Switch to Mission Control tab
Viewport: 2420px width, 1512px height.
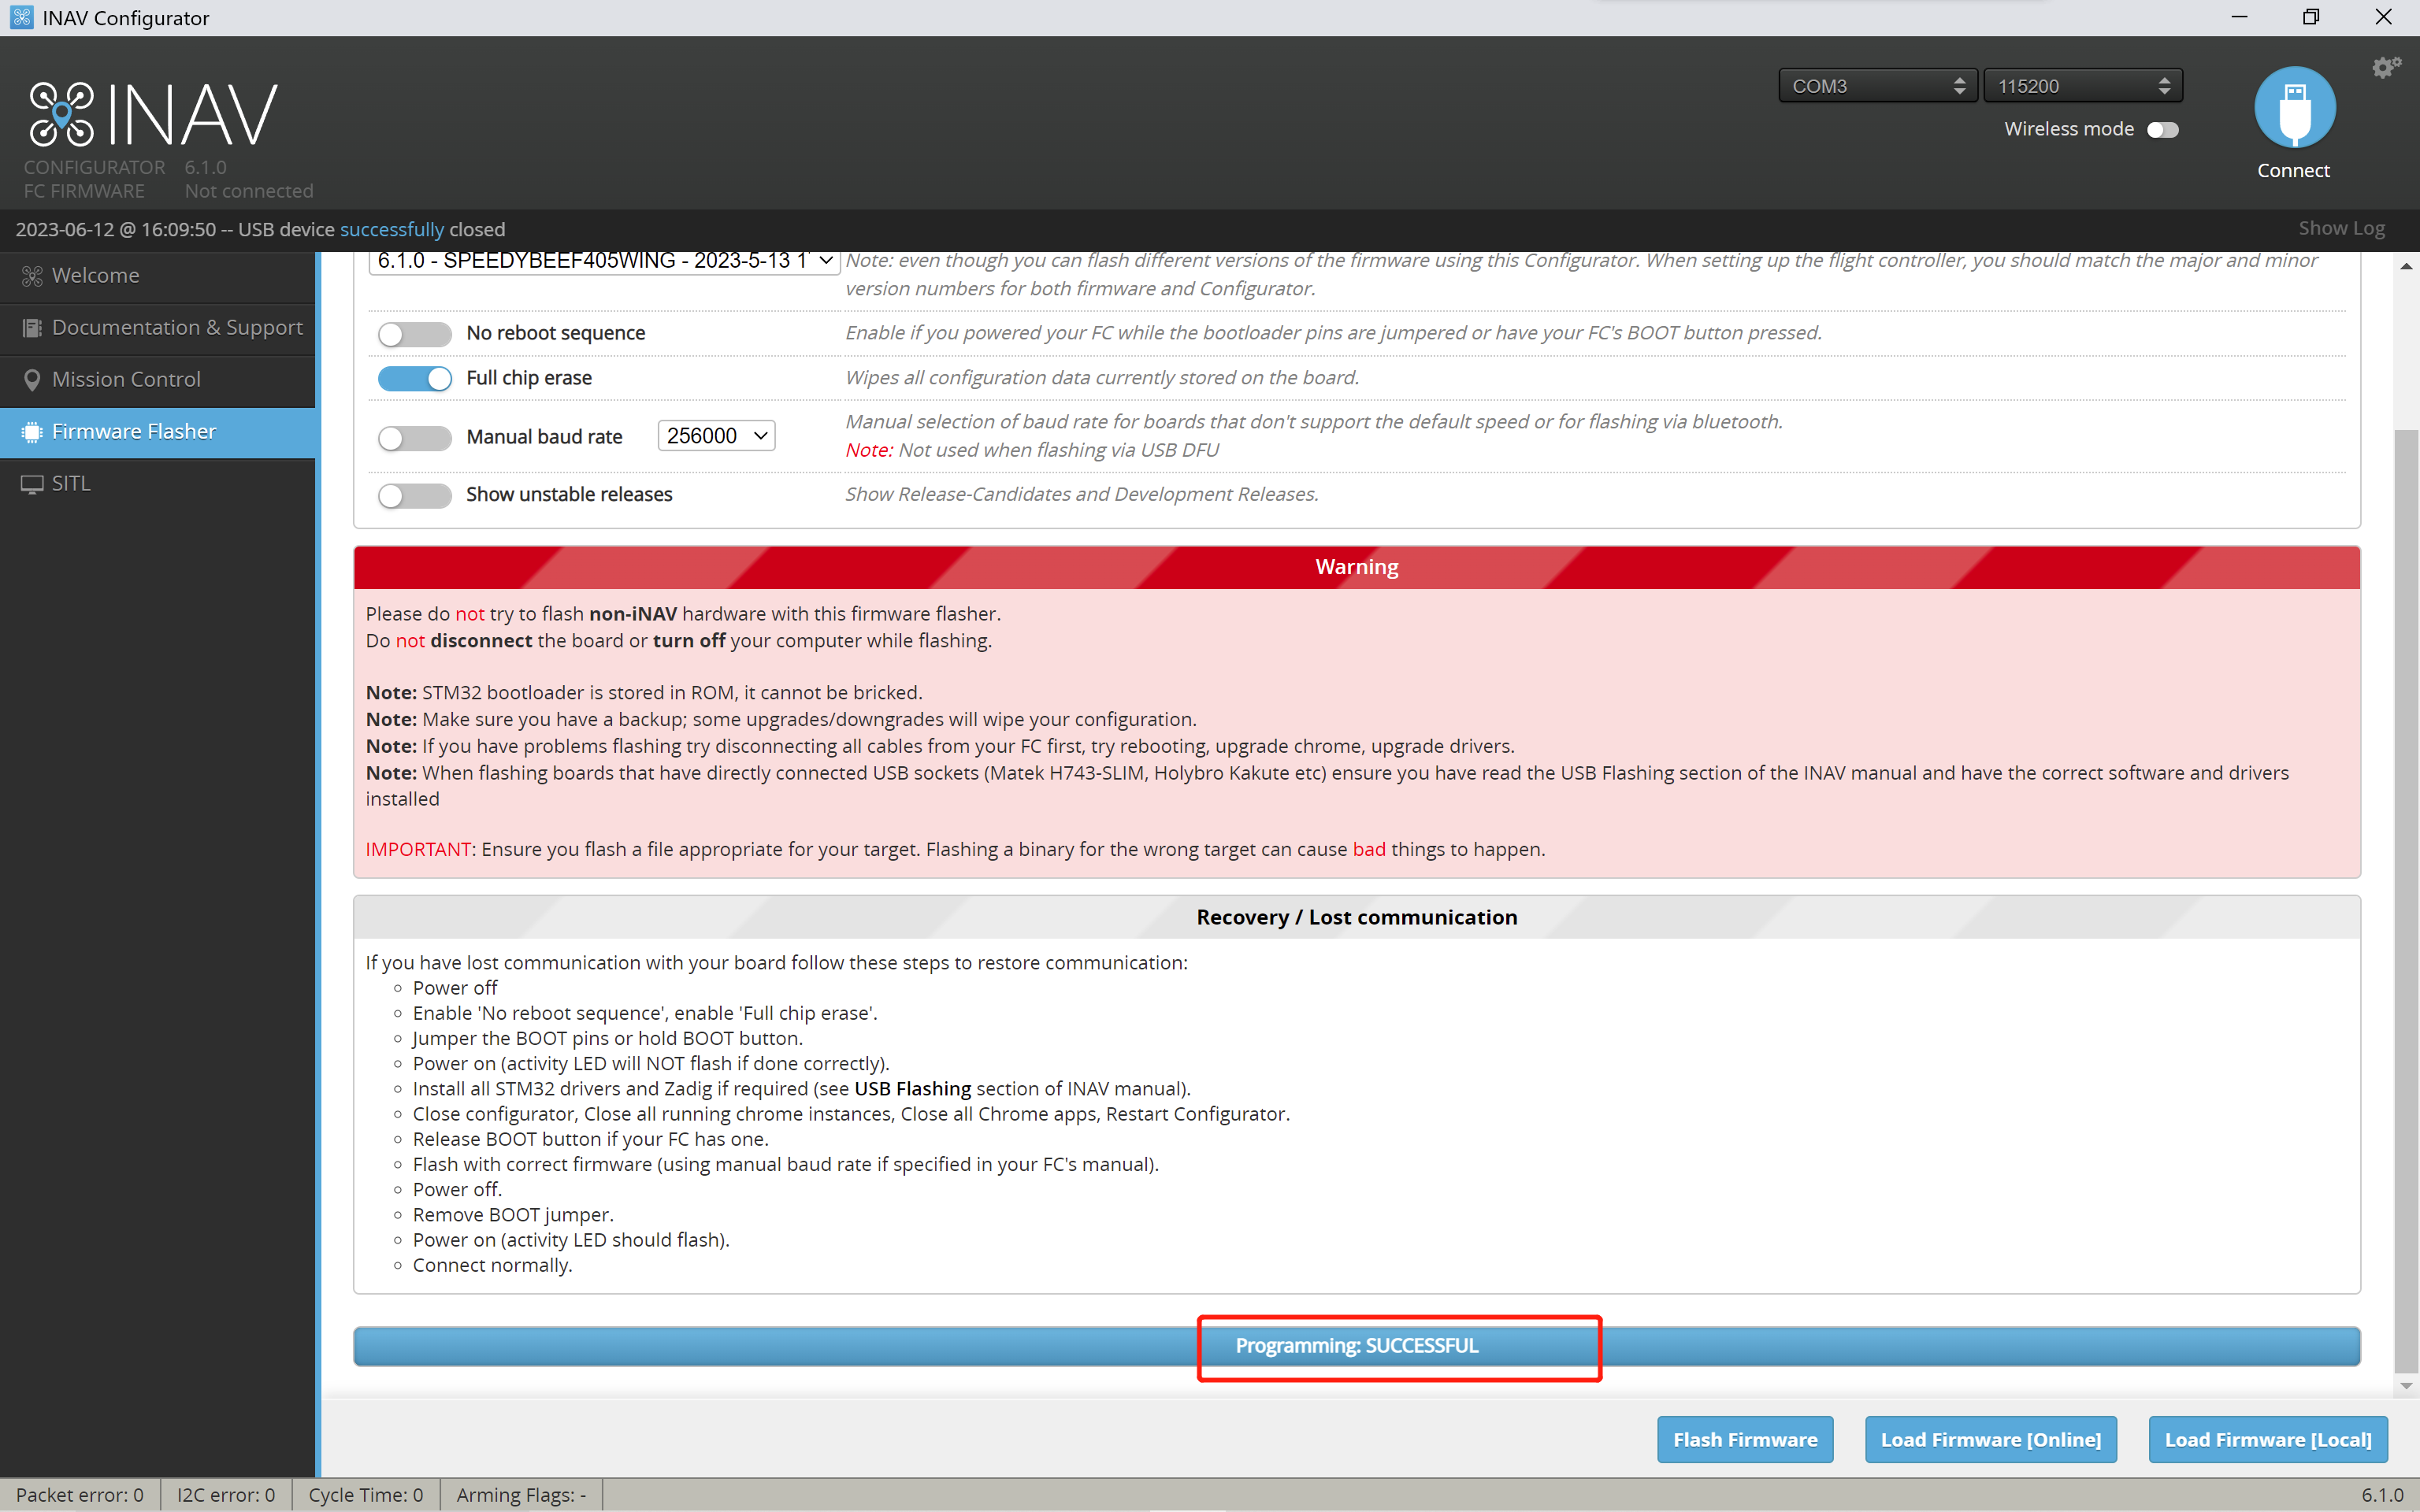coord(158,380)
